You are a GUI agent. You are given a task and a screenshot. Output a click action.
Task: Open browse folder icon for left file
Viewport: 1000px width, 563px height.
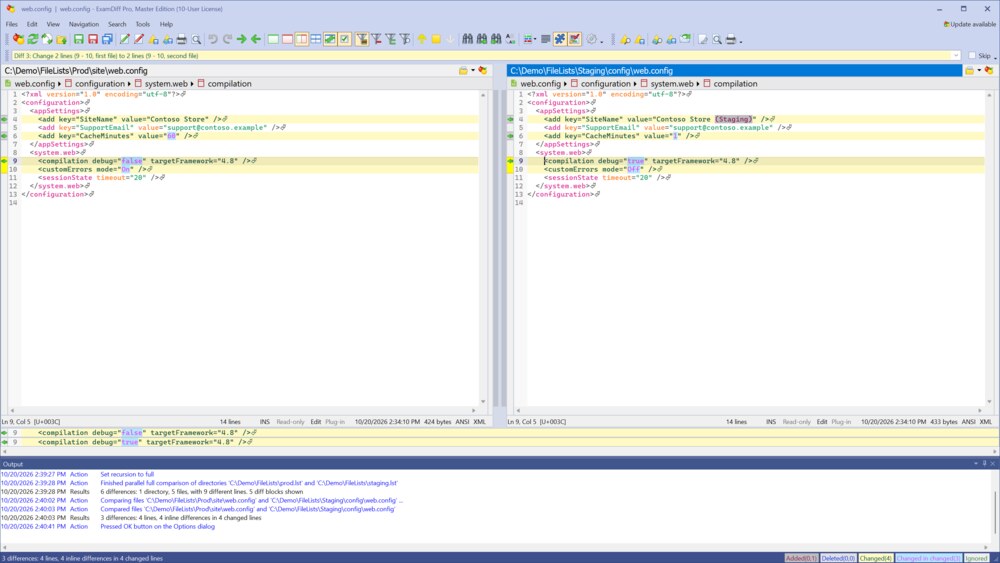pyautogui.click(x=463, y=71)
